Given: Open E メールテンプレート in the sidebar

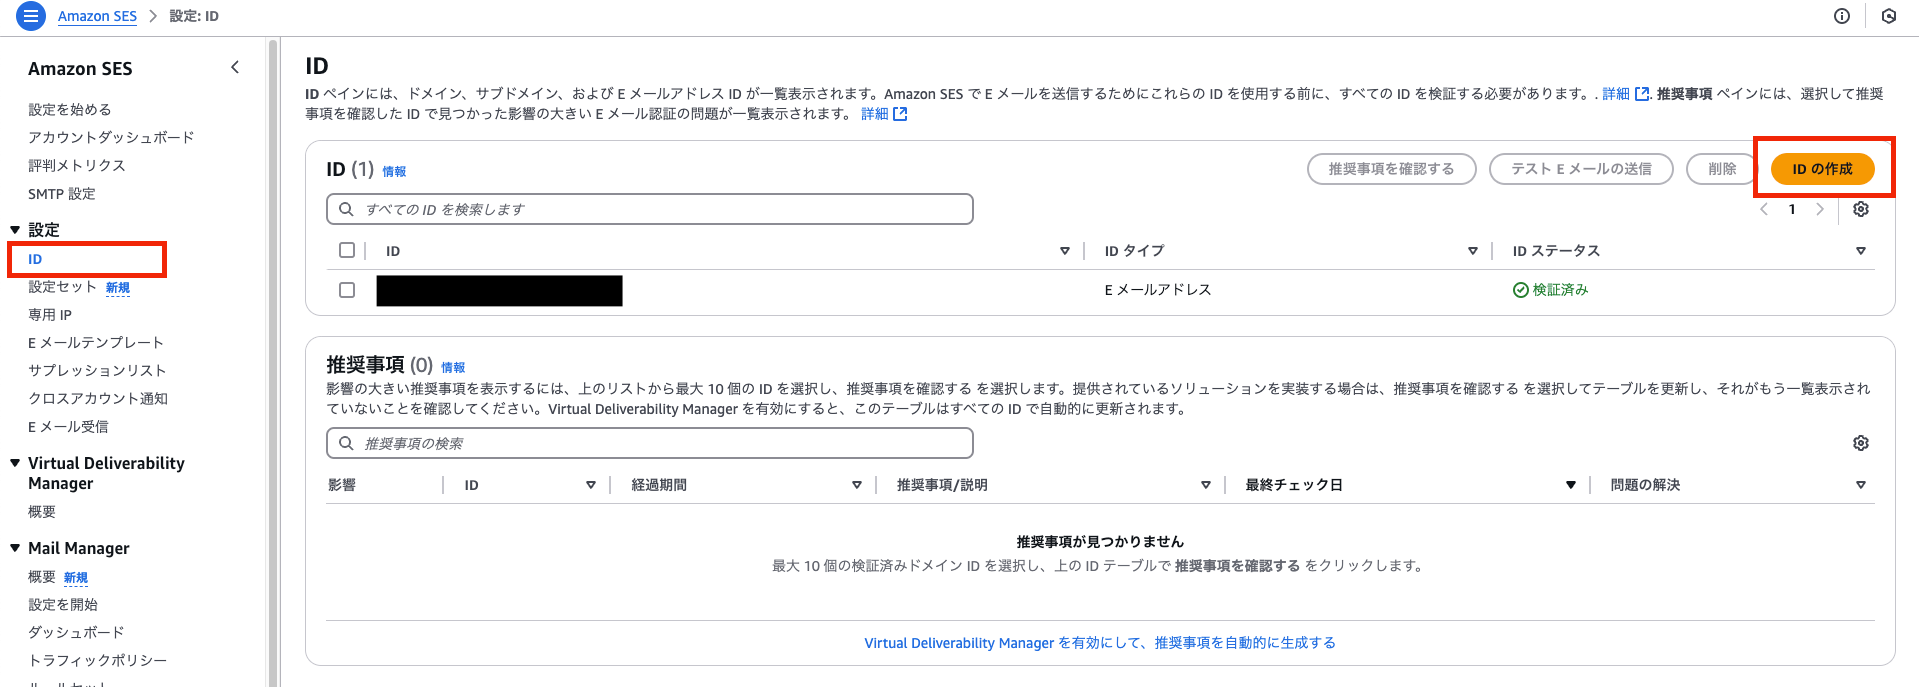Looking at the screenshot, I should click(95, 343).
